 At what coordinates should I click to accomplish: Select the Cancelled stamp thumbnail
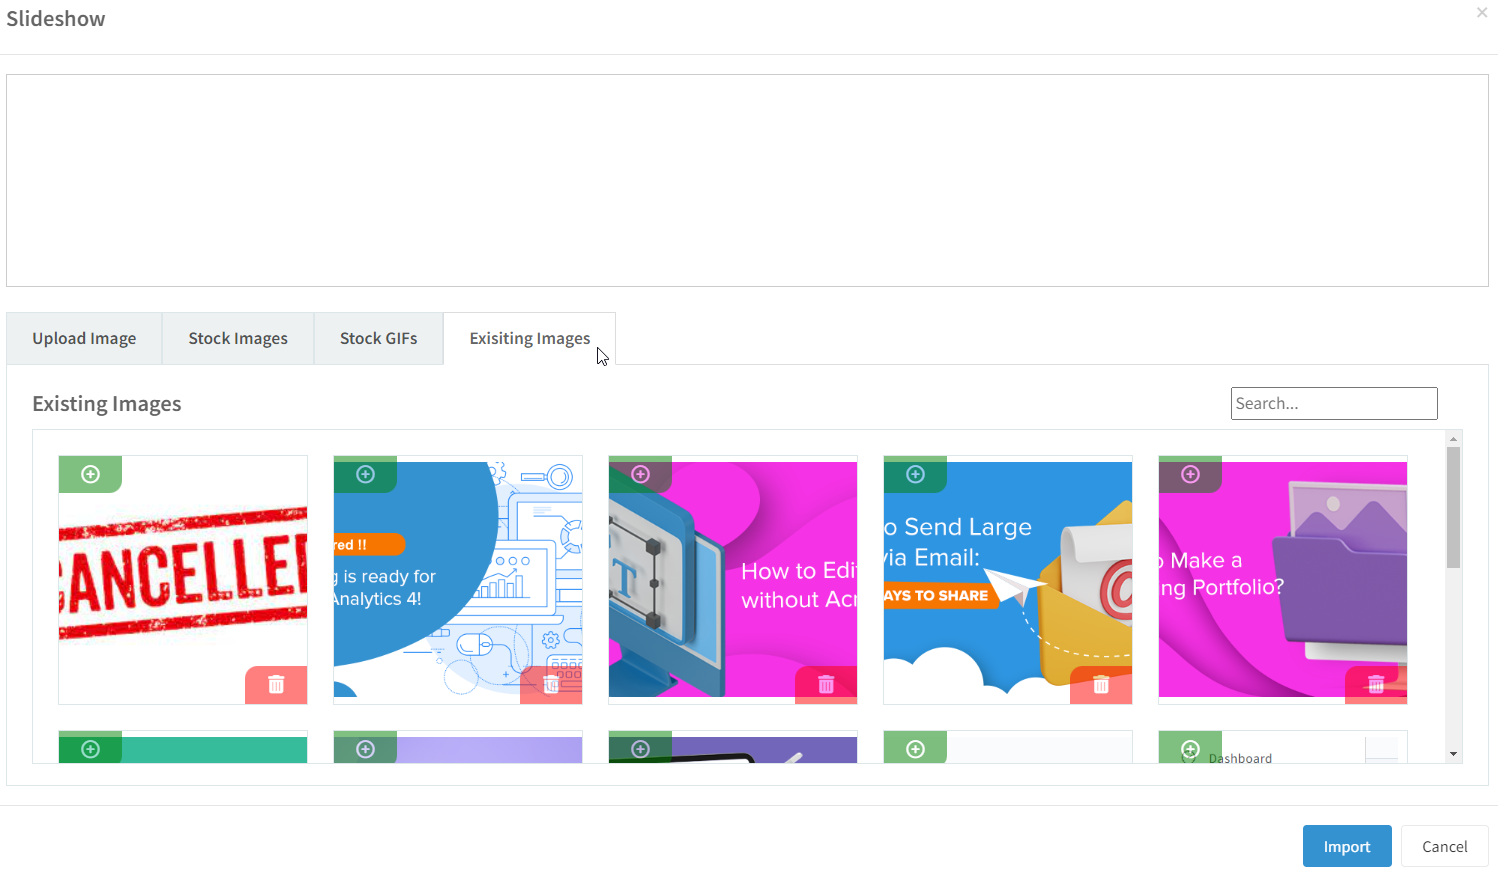[x=183, y=580]
